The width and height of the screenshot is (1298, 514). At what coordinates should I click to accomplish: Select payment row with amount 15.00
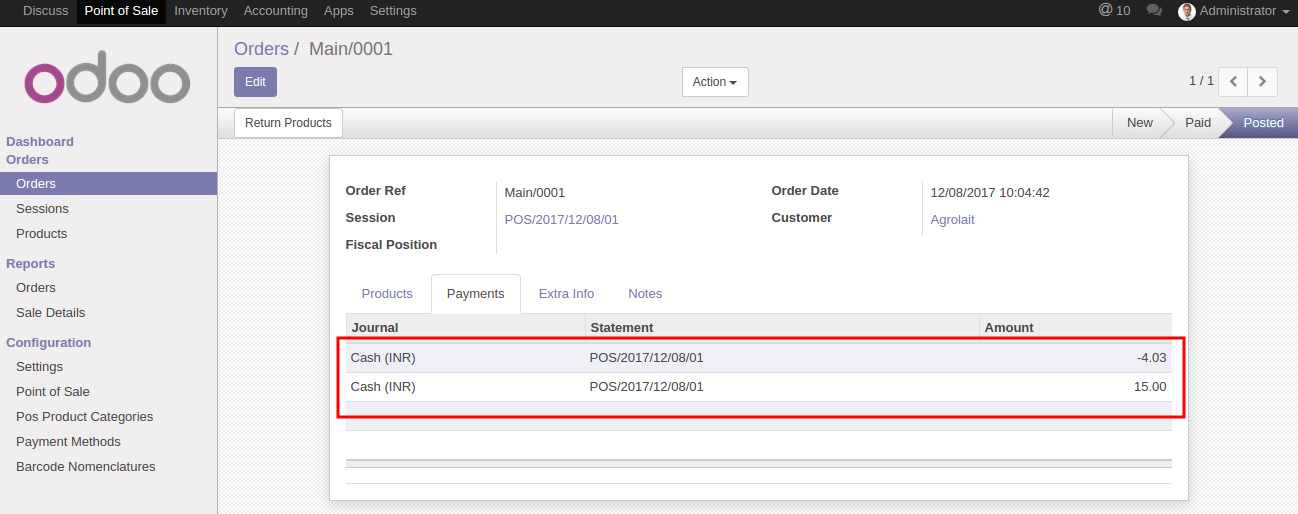click(x=759, y=387)
